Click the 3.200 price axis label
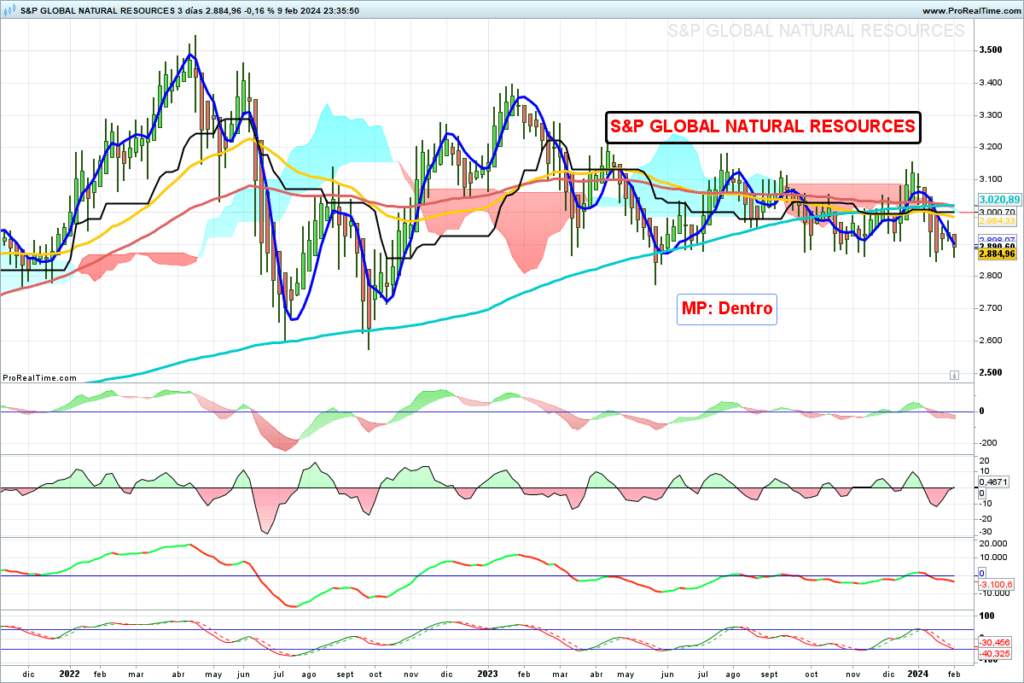 991,147
